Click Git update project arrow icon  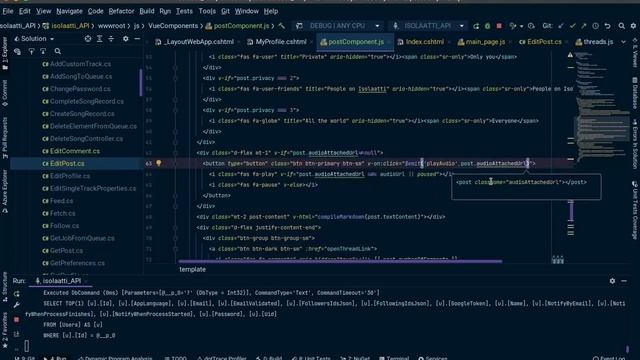click(561, 26)
